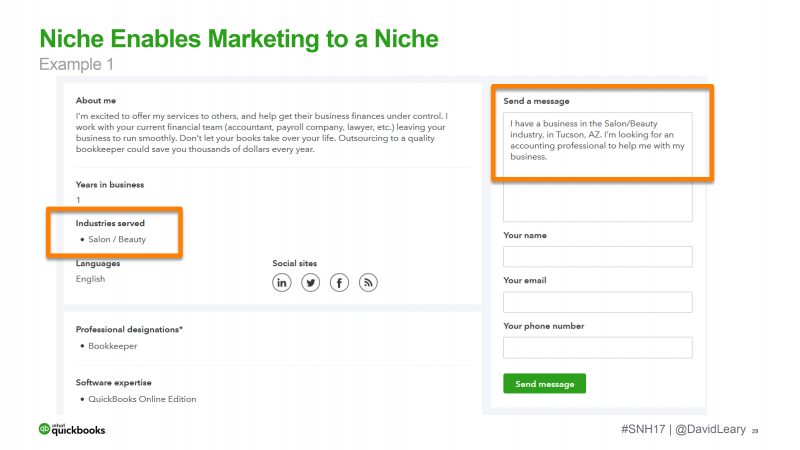
Task: Click the English language entry
Action: point(90,279)
